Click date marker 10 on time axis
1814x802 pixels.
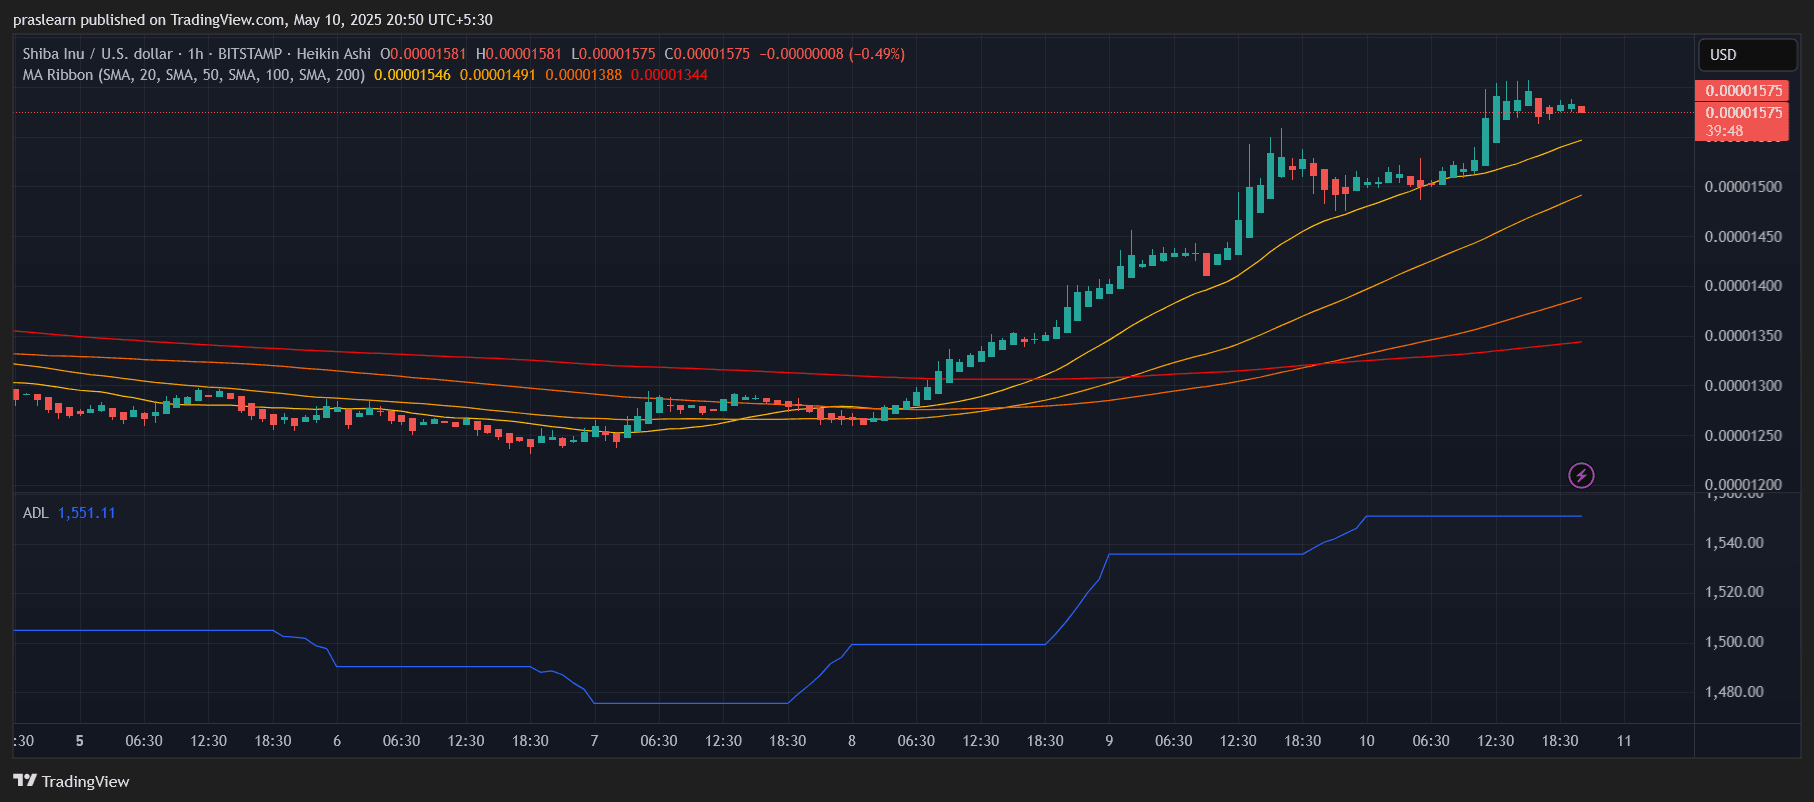click(x=1366, y=741)
